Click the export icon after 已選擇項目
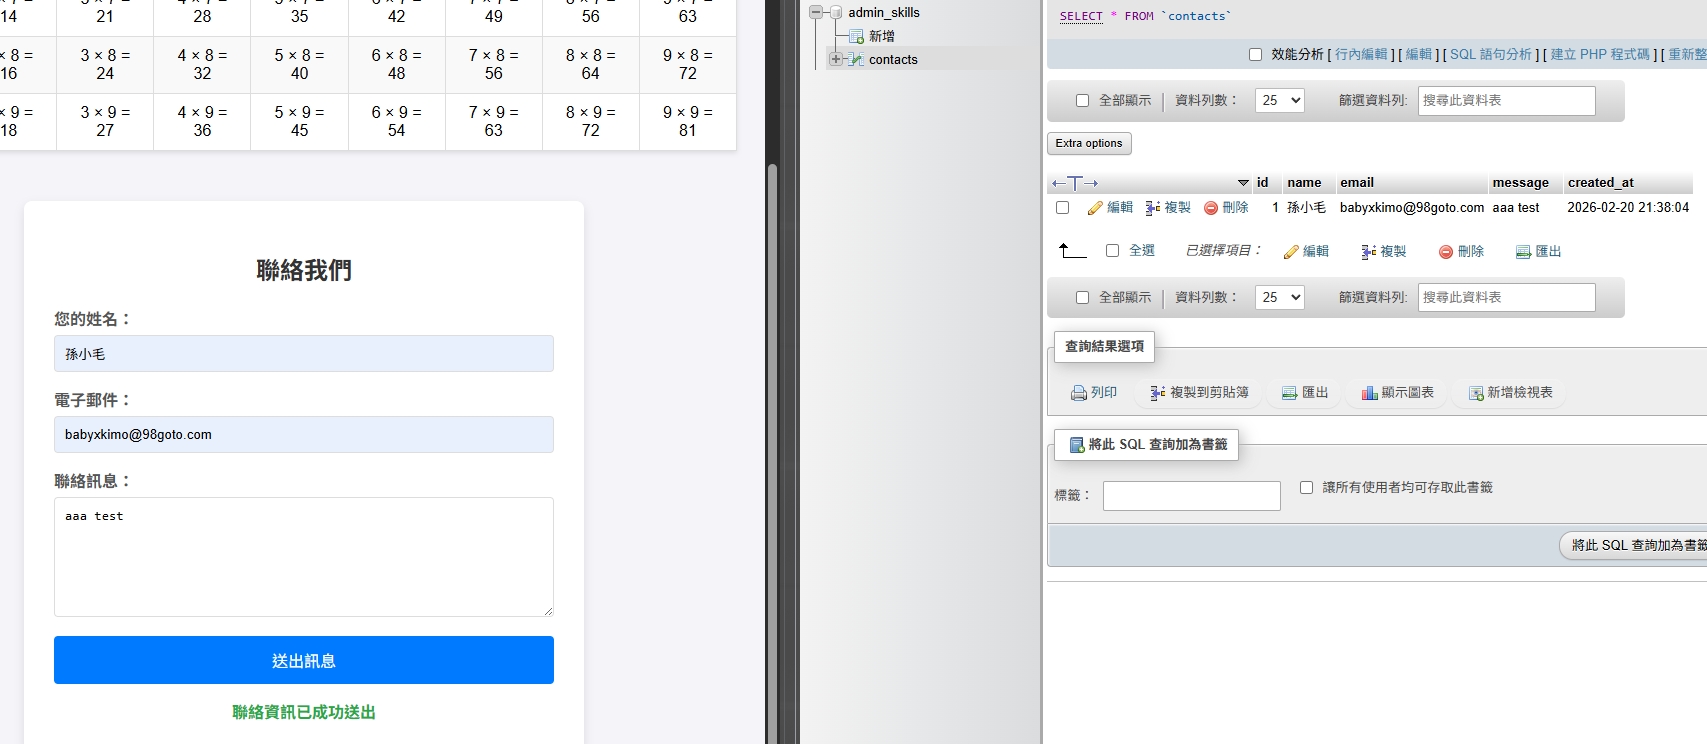Viewport: 1707px width, 744px height. pos(1524,252)
